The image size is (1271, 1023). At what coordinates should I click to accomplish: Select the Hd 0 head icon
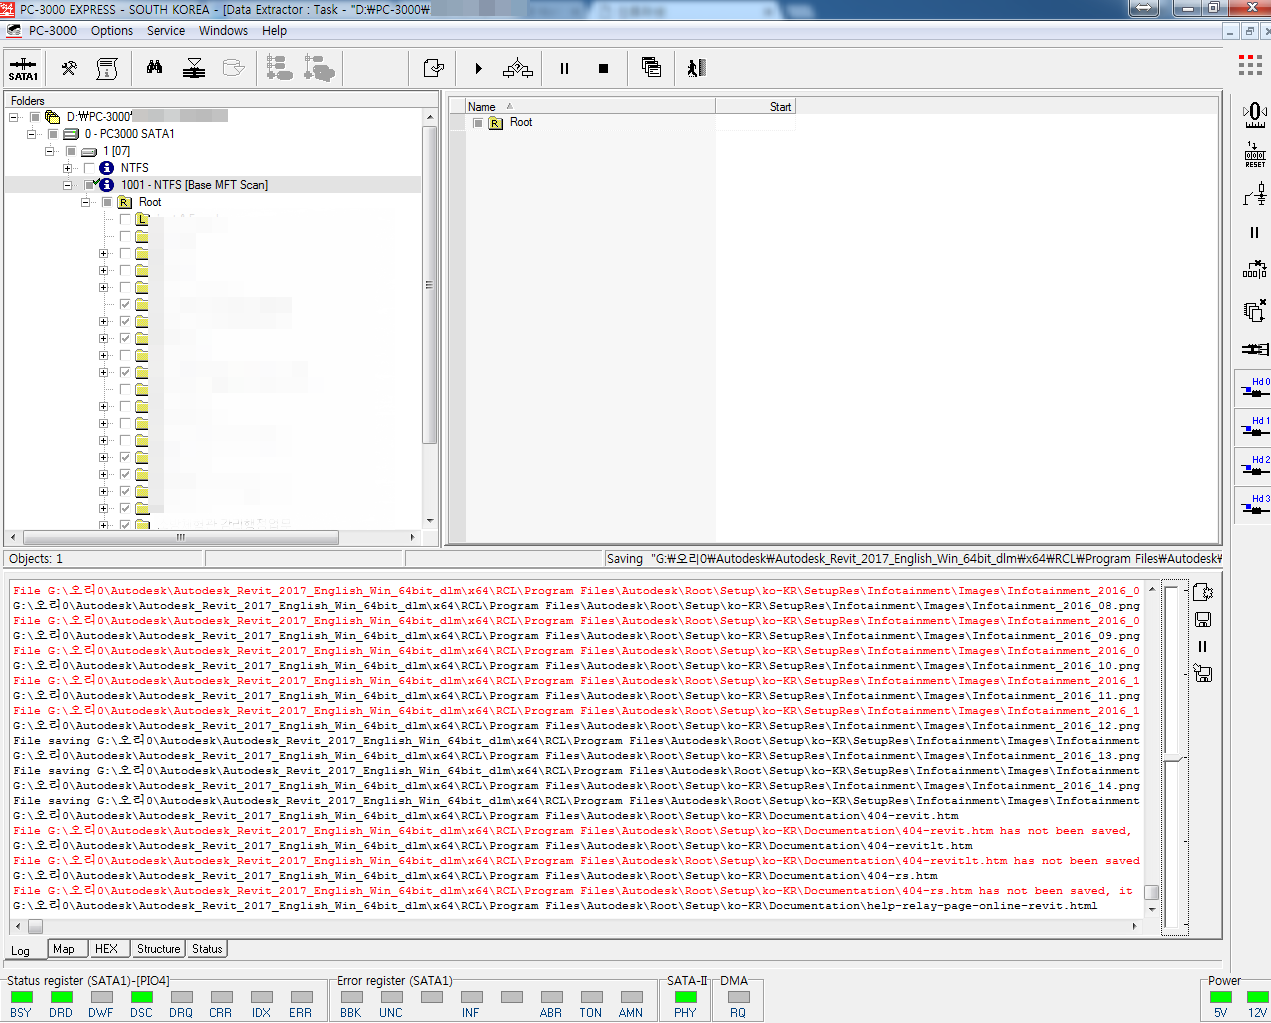1254,388
